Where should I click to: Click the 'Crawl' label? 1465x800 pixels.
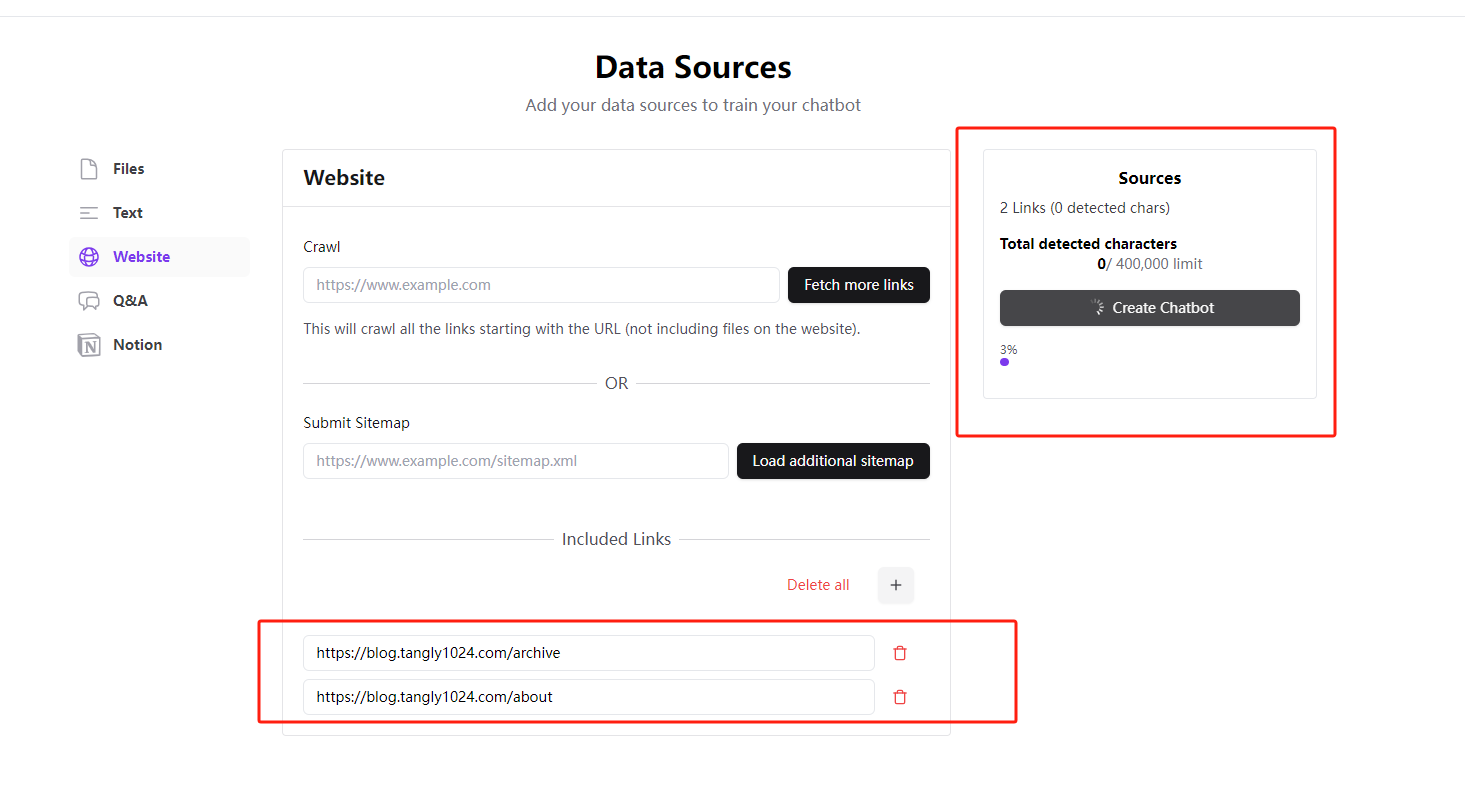tap(322, 247)
